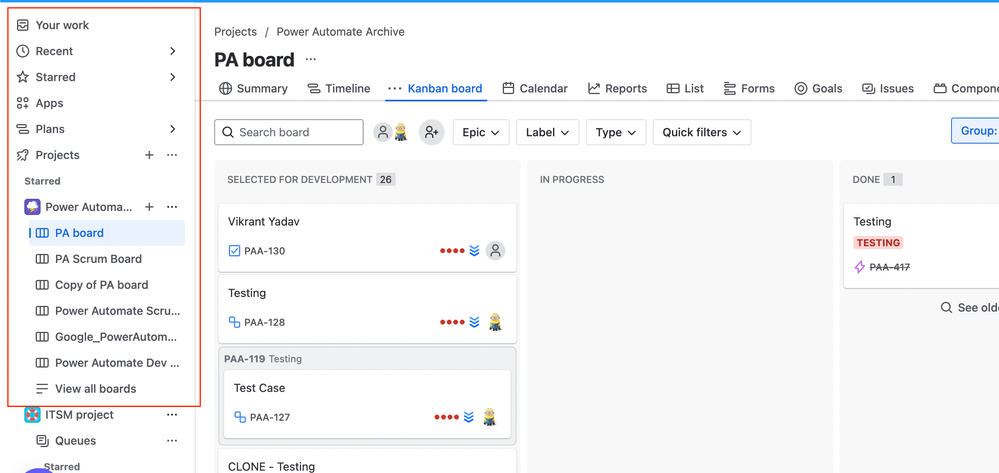Image resolution: width=999 pixels, height=473 pixels.
Task: Open ITSM project in sidebar
Action: [69, 415]
